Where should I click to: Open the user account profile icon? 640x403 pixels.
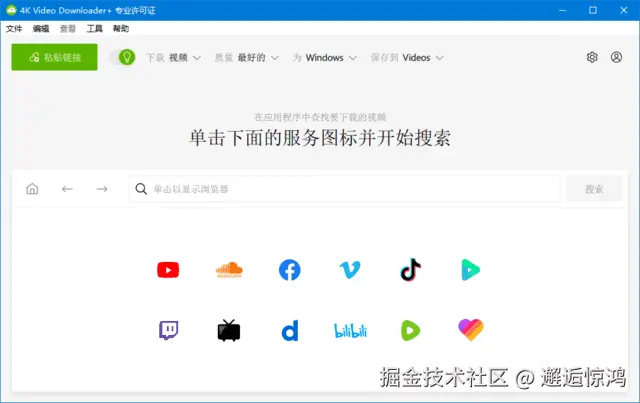[x=616, y=57]
